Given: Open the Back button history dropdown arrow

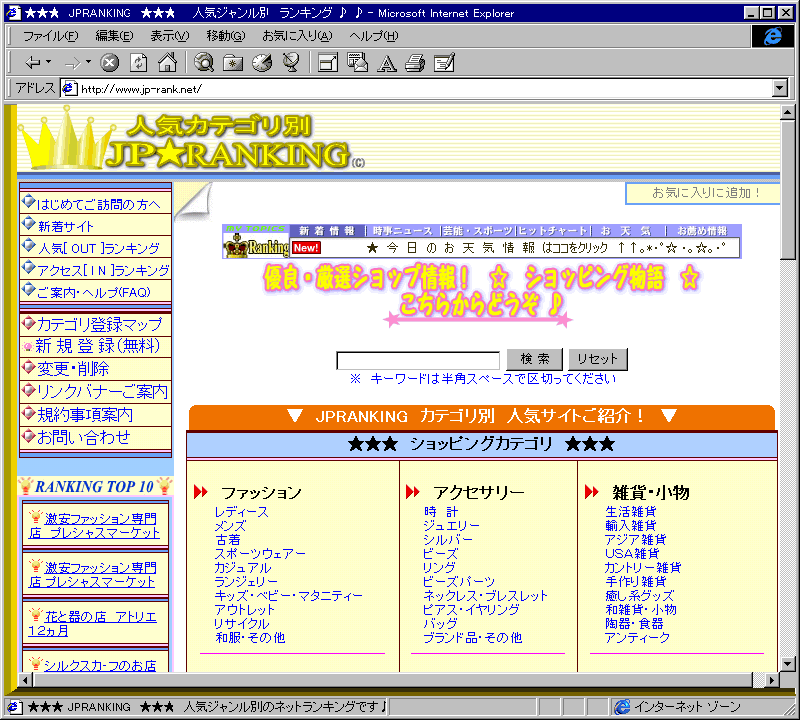Looking at the screenshot, I should pos(48,62).
